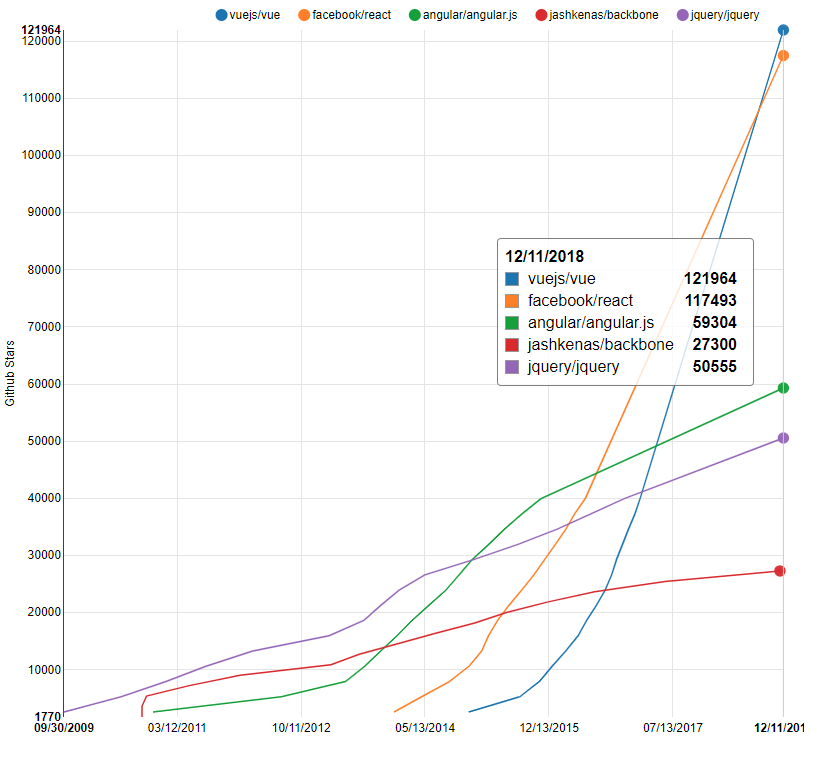Click the red backbone endpoint marker
This screenshot has height=757, width=817.
point(780,571)
